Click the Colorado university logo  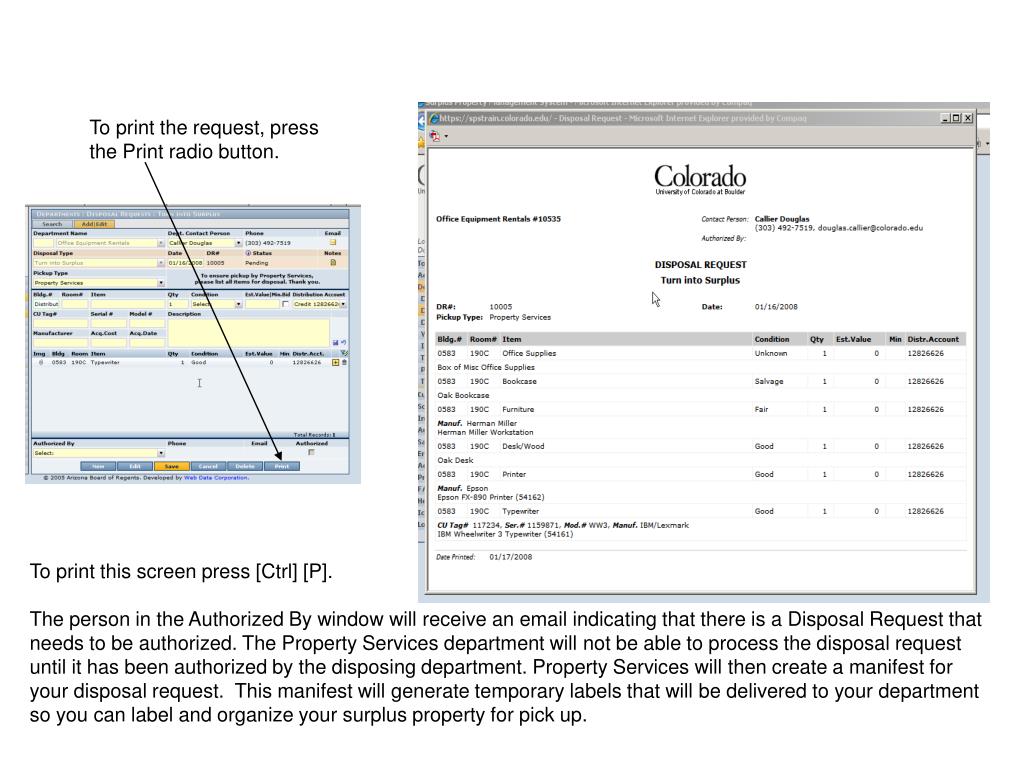pos(700,180)
